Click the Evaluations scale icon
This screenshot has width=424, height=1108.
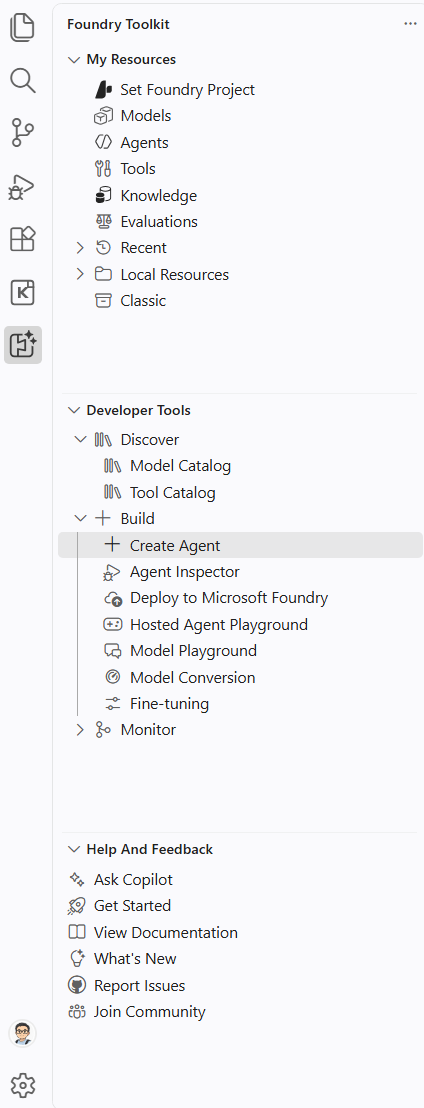104,221
